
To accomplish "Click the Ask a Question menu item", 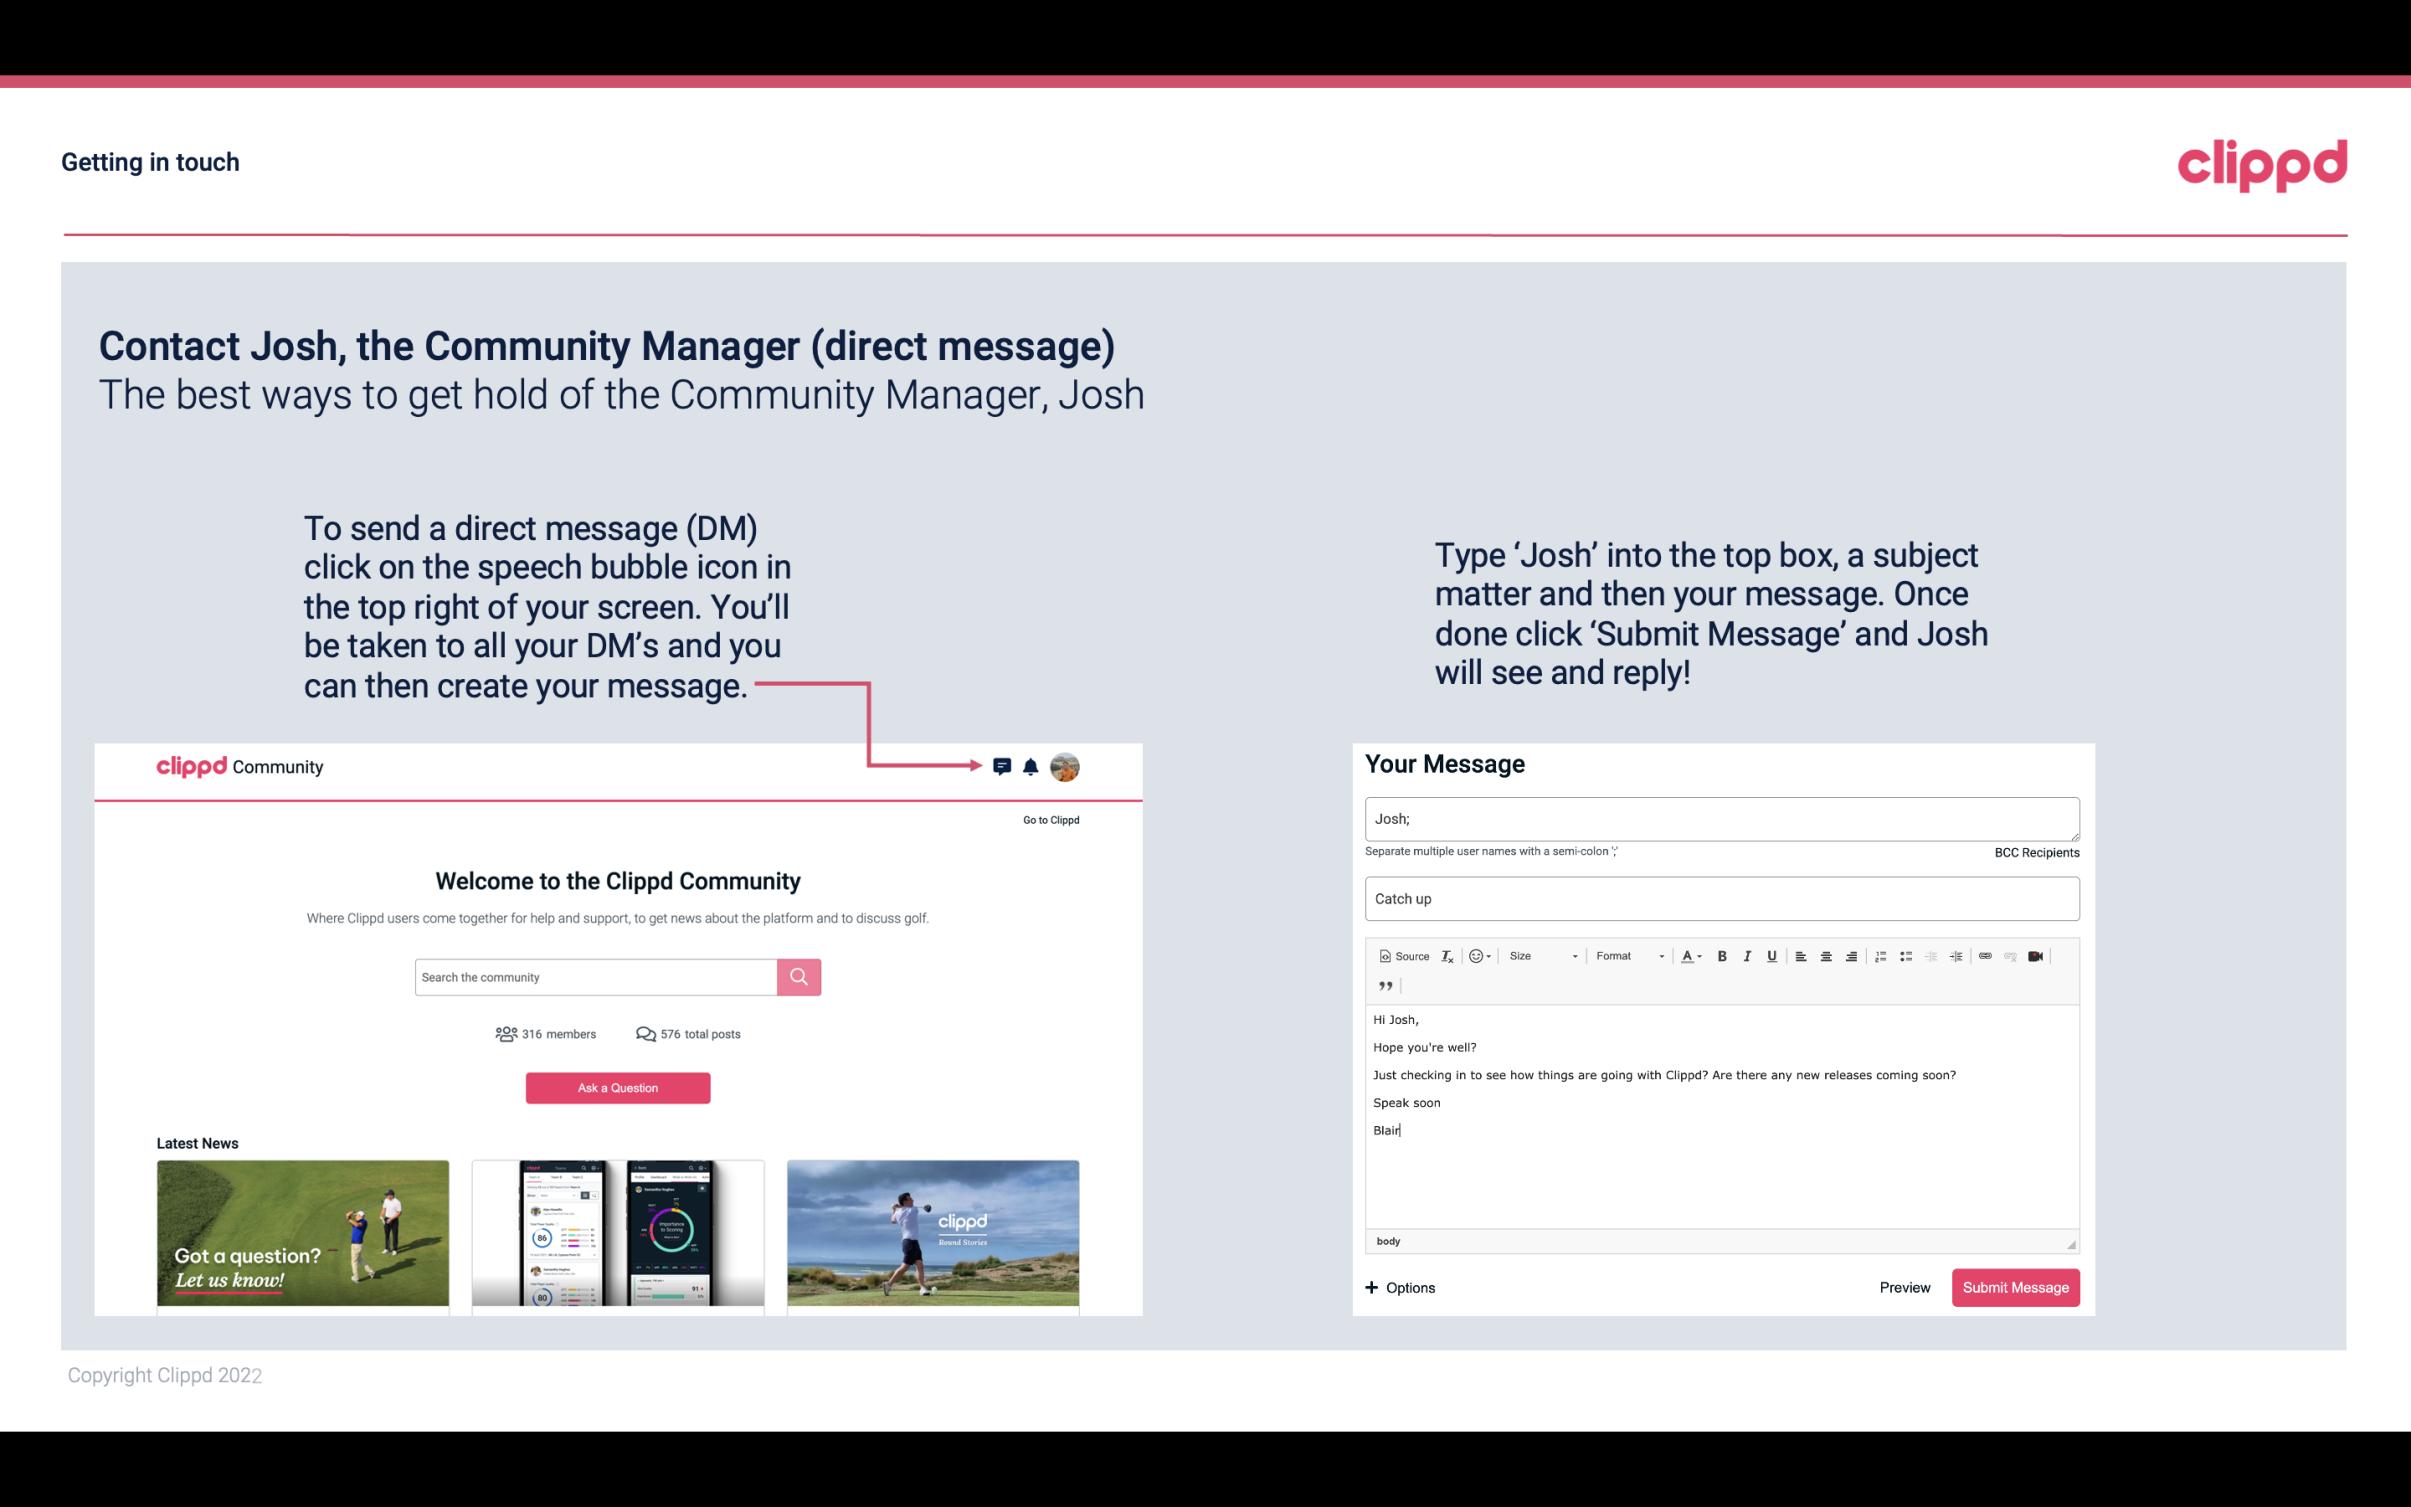I will (x=618, y=1087).
